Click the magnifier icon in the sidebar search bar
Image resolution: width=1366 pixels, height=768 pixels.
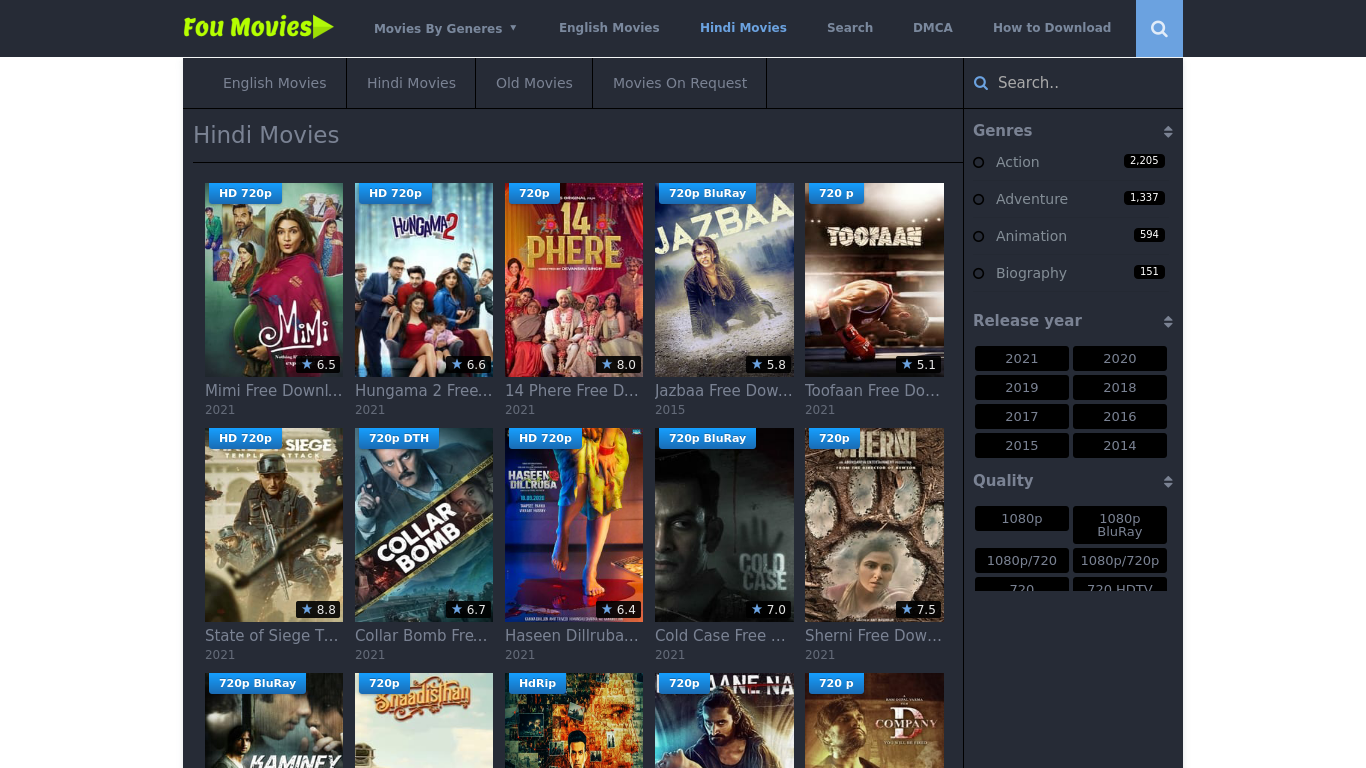(980, 83)
